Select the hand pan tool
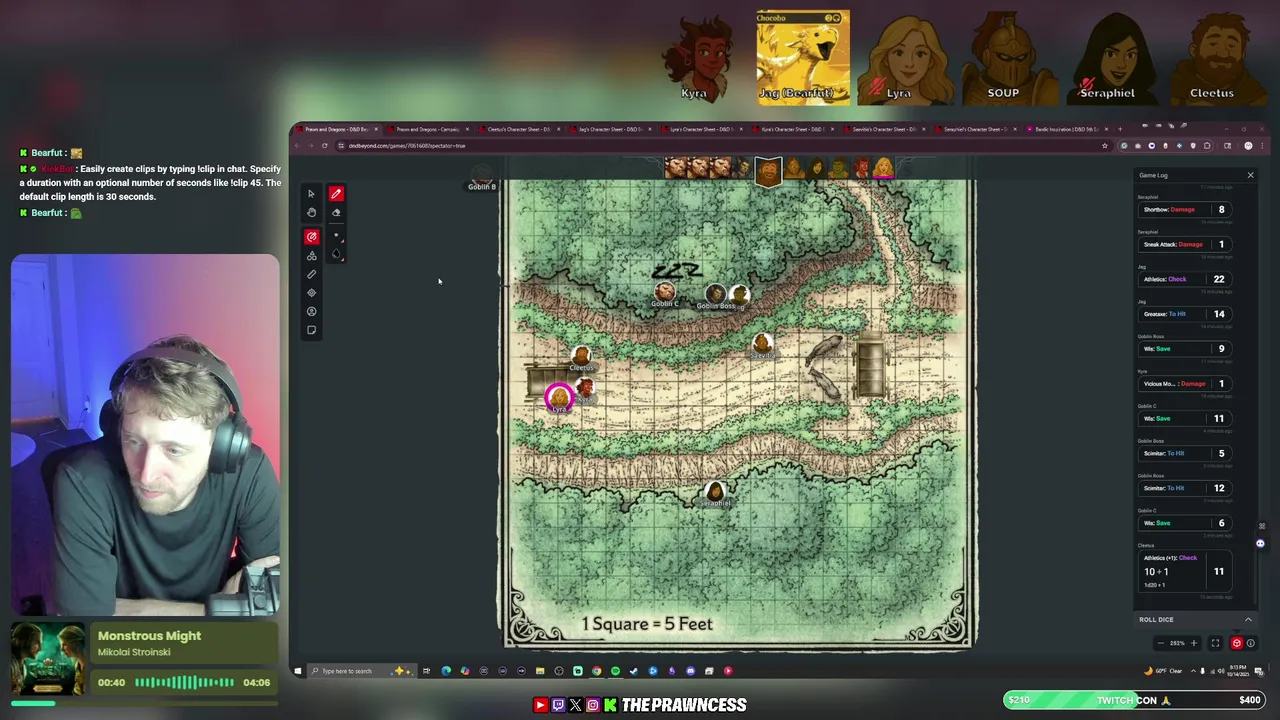The height and width of the screenshot is (720, 1280). coord(311,213)
